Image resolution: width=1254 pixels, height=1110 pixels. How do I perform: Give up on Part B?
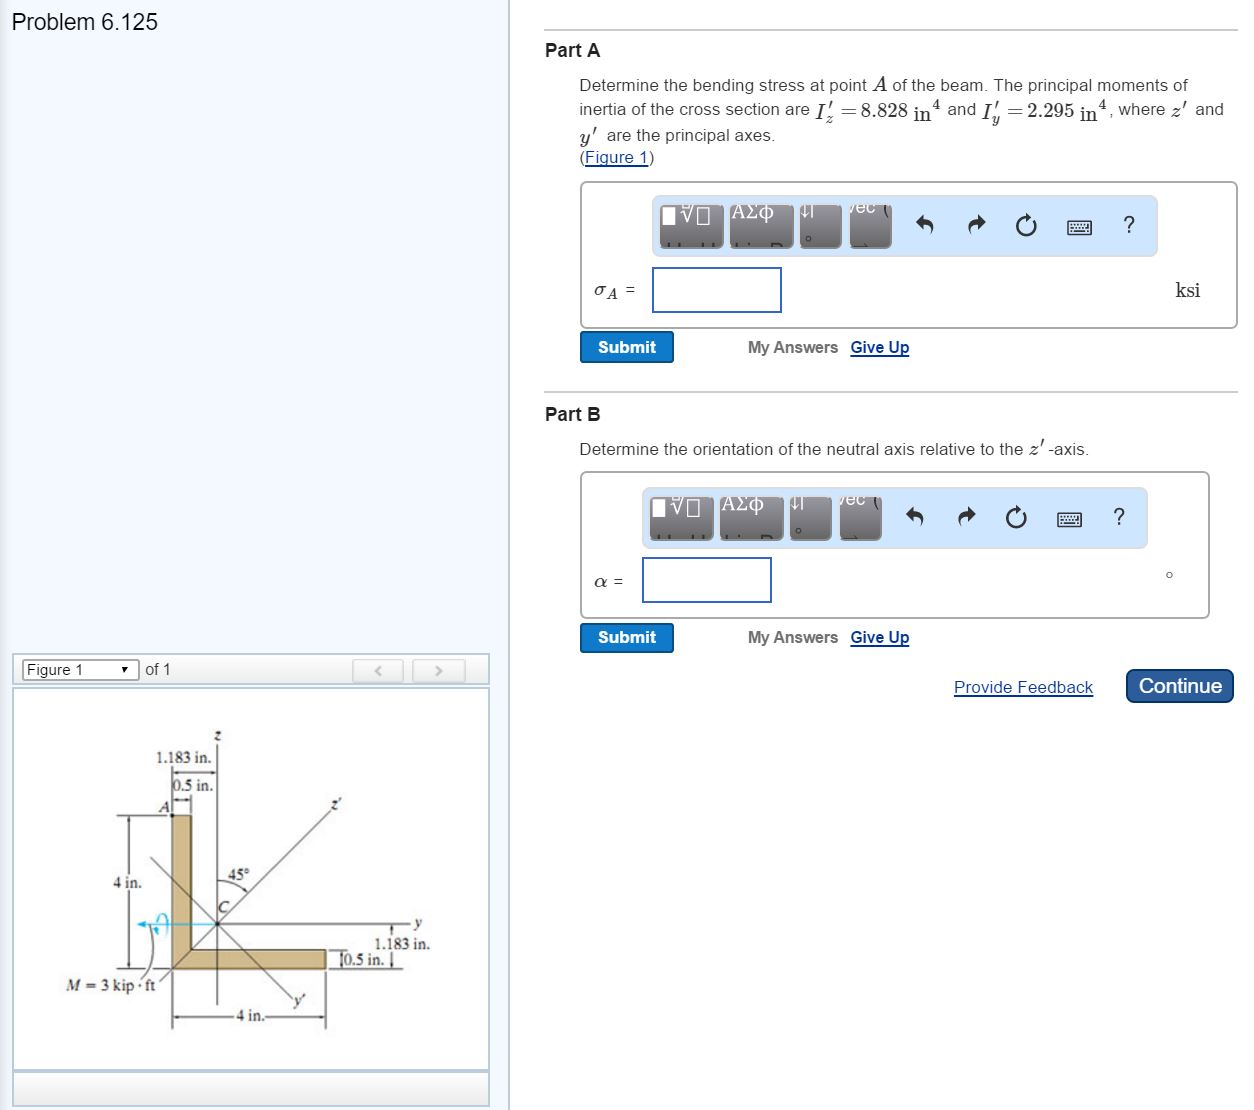tap(880, 637)
